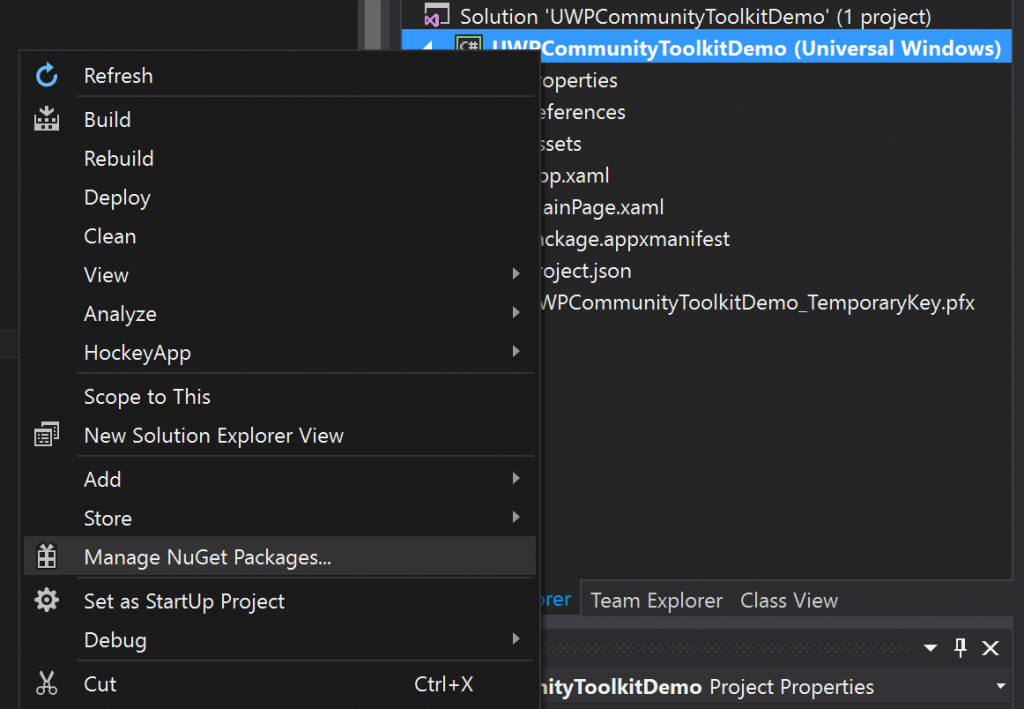The height and width of the screenshot is (709, 1024).
Task: Open the Analyze menu entry
Action: pos(280,314)
